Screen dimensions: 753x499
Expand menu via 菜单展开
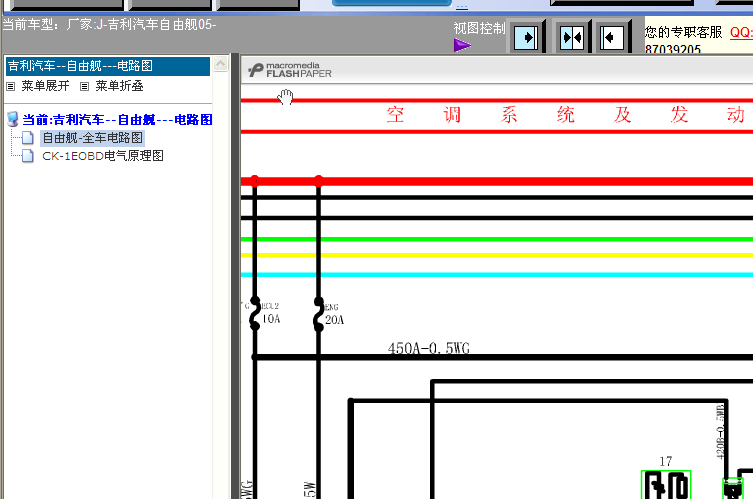click(x=45, y=86)
